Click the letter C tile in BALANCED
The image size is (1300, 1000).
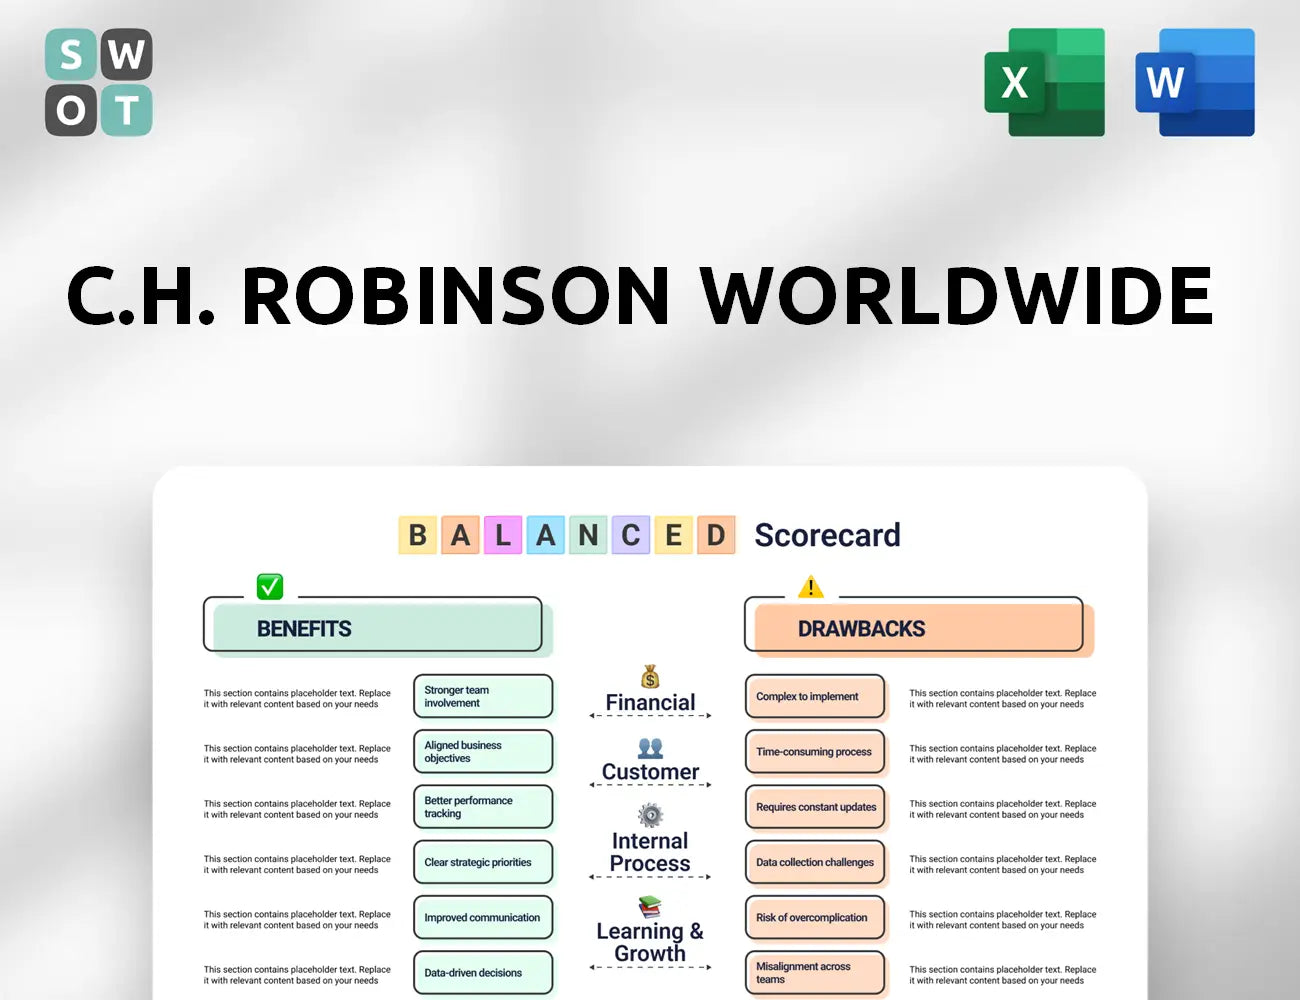tap(631, 536)
